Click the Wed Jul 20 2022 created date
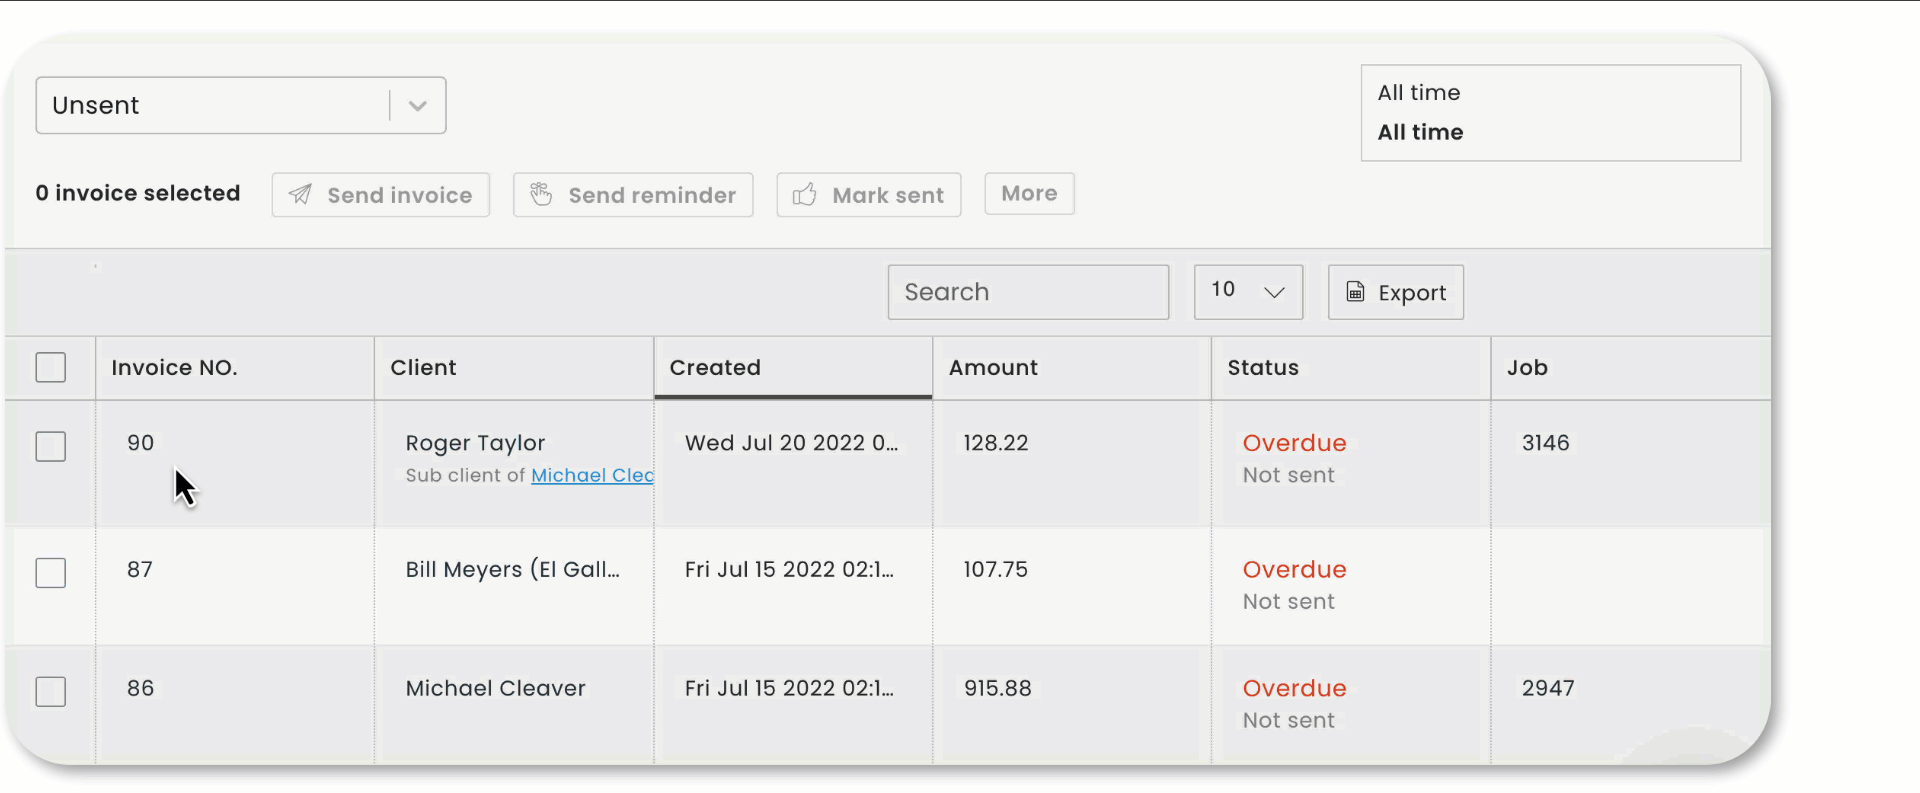The height and width of the screenshot is (793, 1920). tap(791, 443)
